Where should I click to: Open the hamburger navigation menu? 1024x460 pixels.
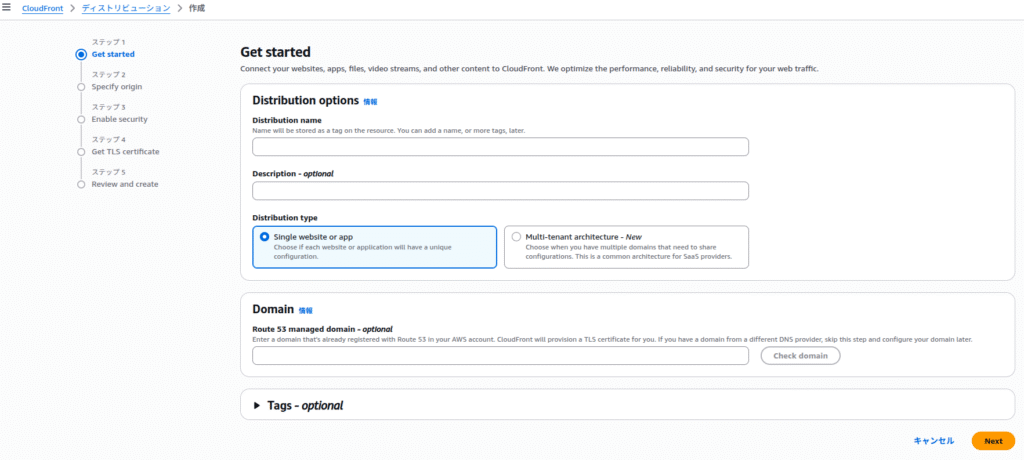pyautogui.click(x=6, y=8)
